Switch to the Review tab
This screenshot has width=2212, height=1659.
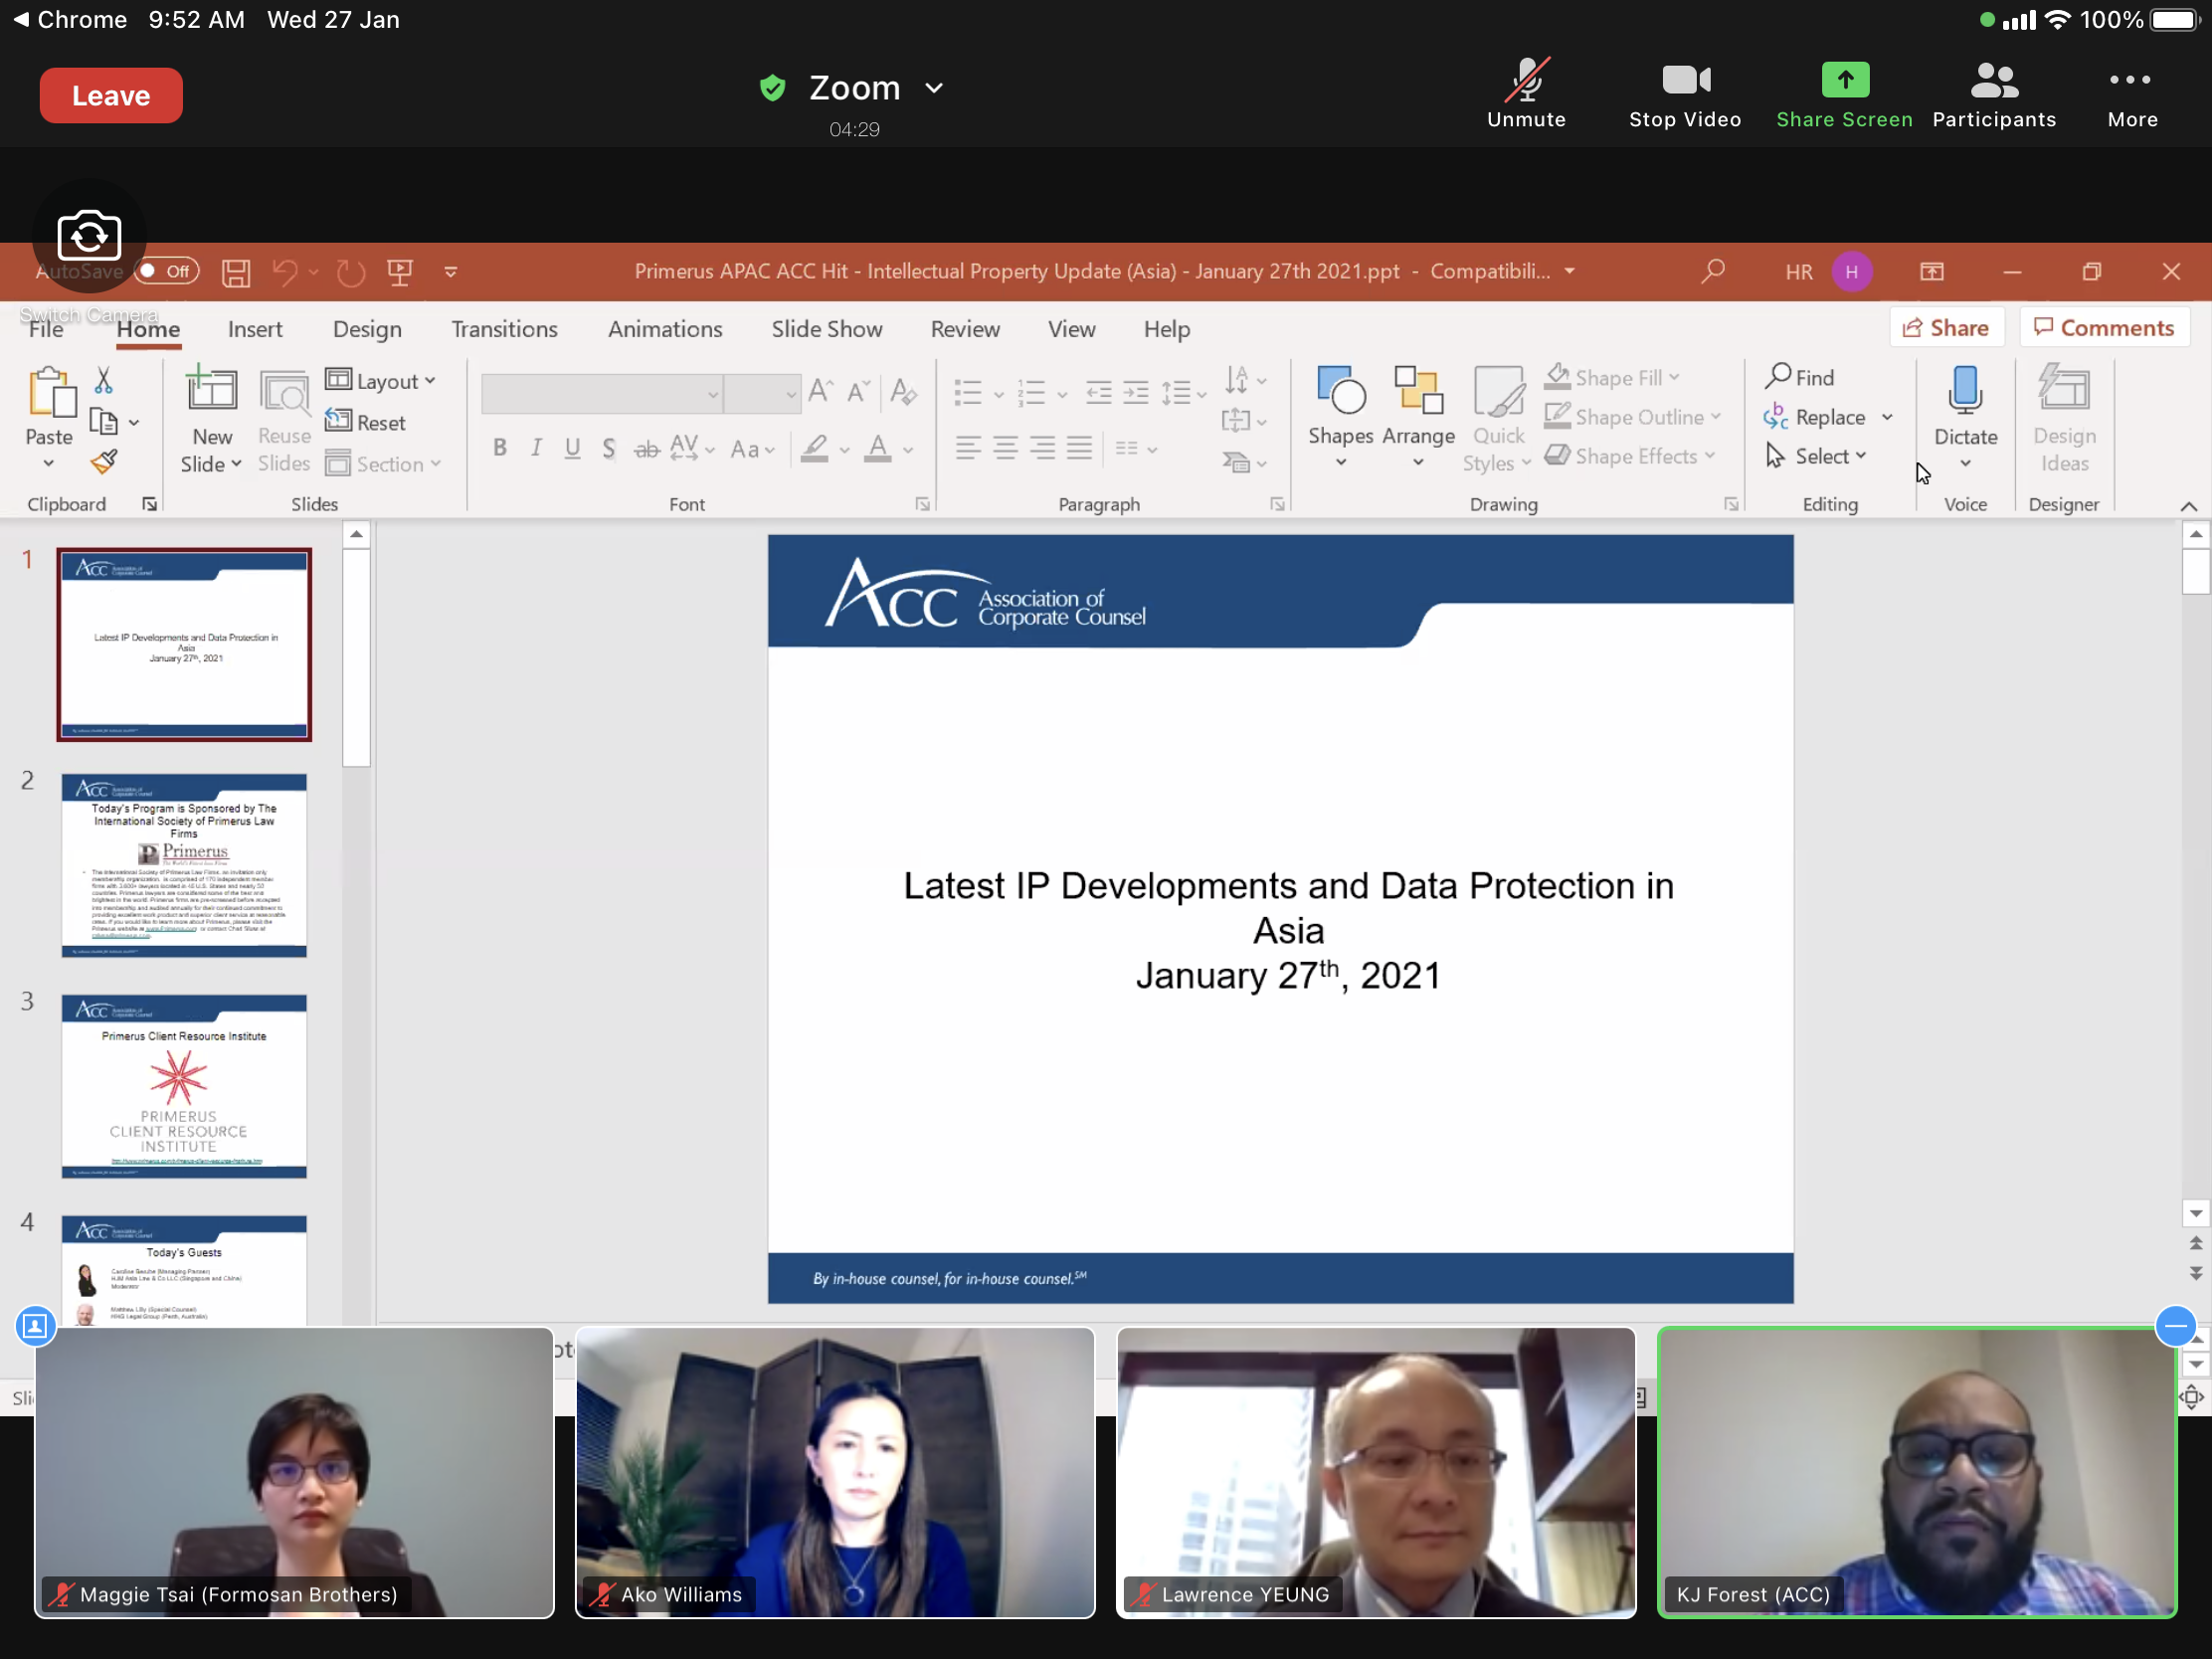(x=965, y=329)
